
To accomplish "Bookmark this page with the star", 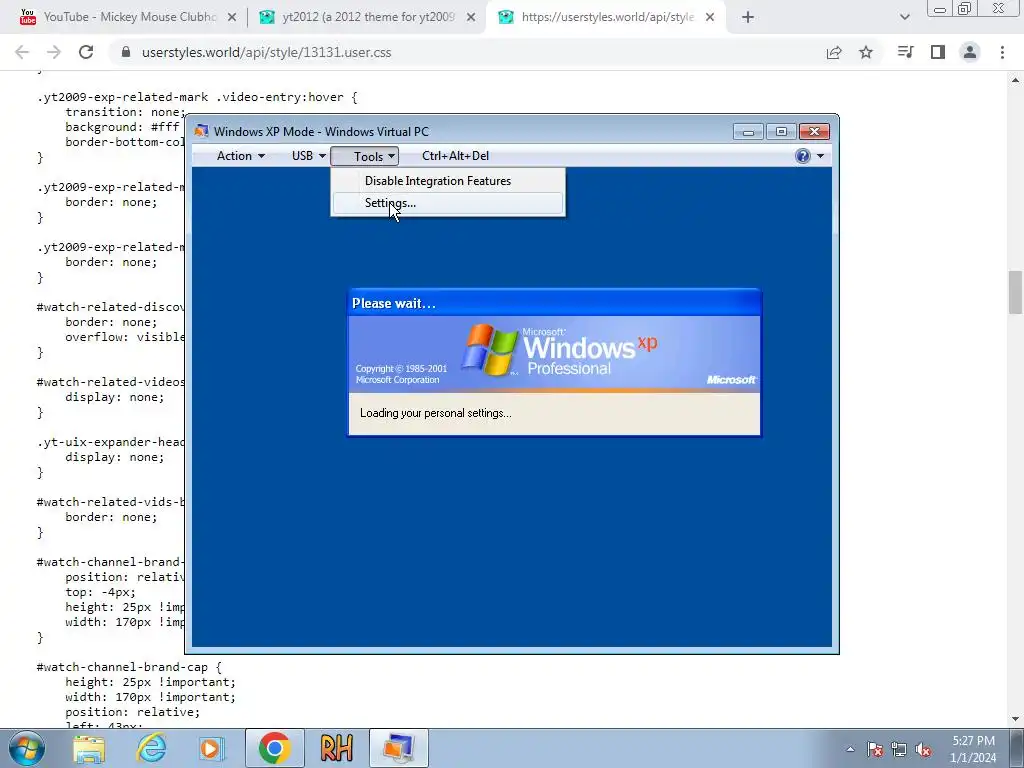I will click(x=866, y=52).
